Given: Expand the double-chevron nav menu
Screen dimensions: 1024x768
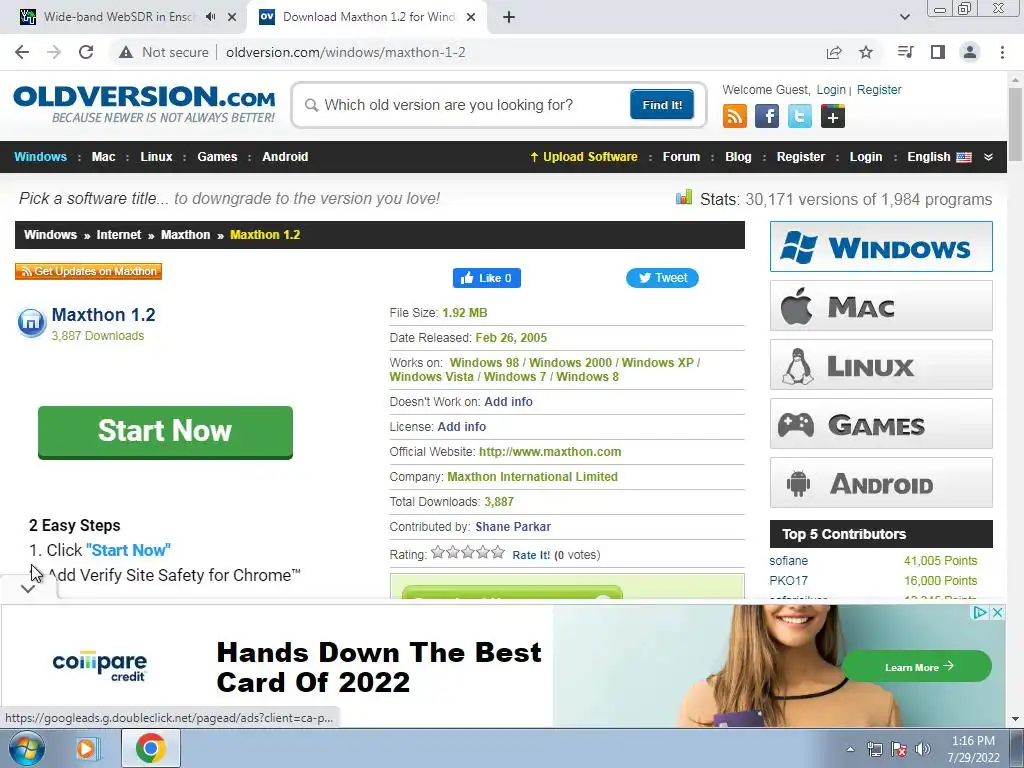Looking at the screenshot, I should pos(988,157).
